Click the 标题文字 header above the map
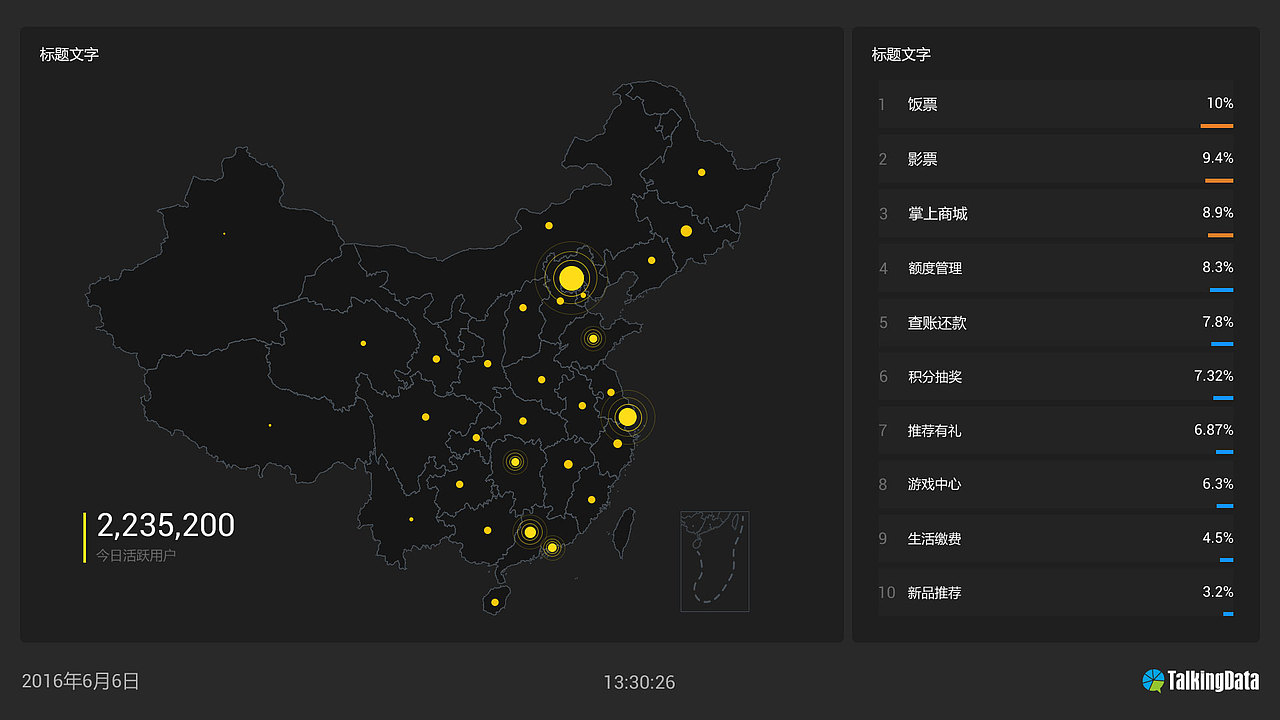 [x=66, y=55]
